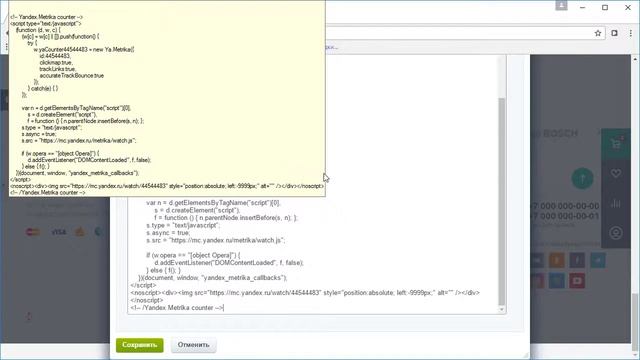Open the user account icon in the side panel

[x=616, y=233]
